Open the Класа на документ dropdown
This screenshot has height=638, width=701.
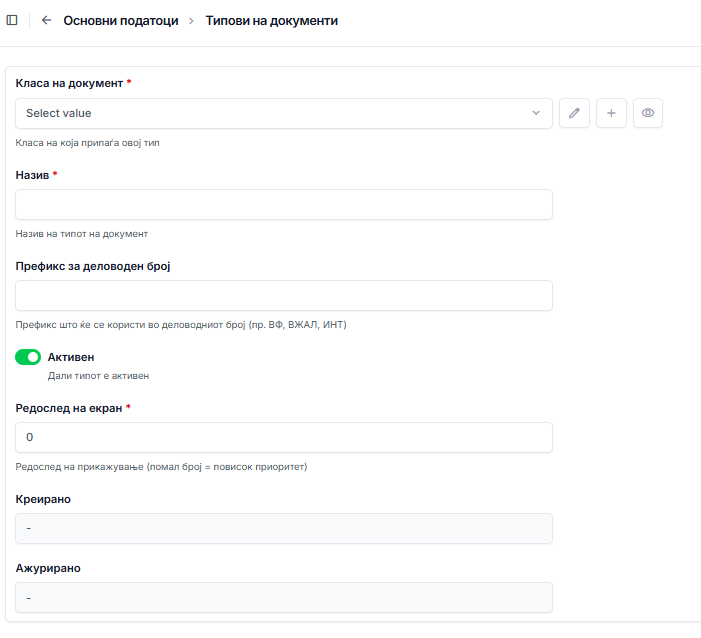point(284,114)
